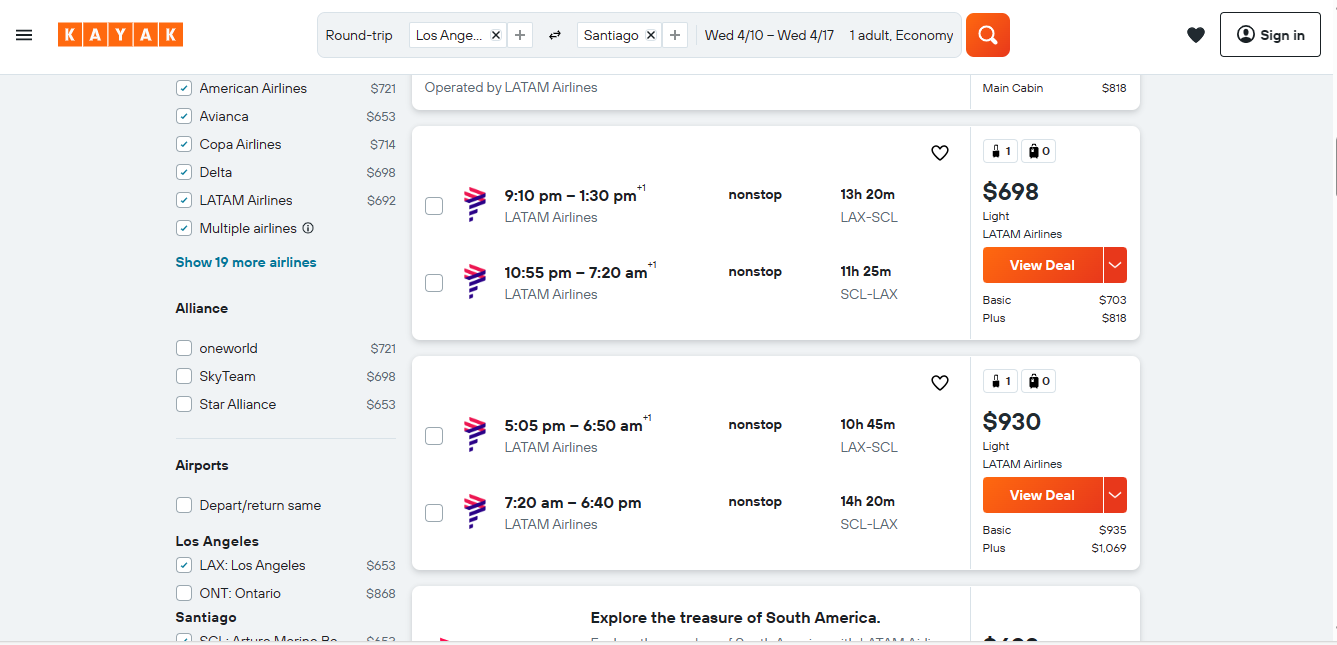Screen dimensions: 1337x645
Task: Select the 5:05 pm LAX-SCL flight checkbox
Action: pyautogui.click(x=434, y=436)
